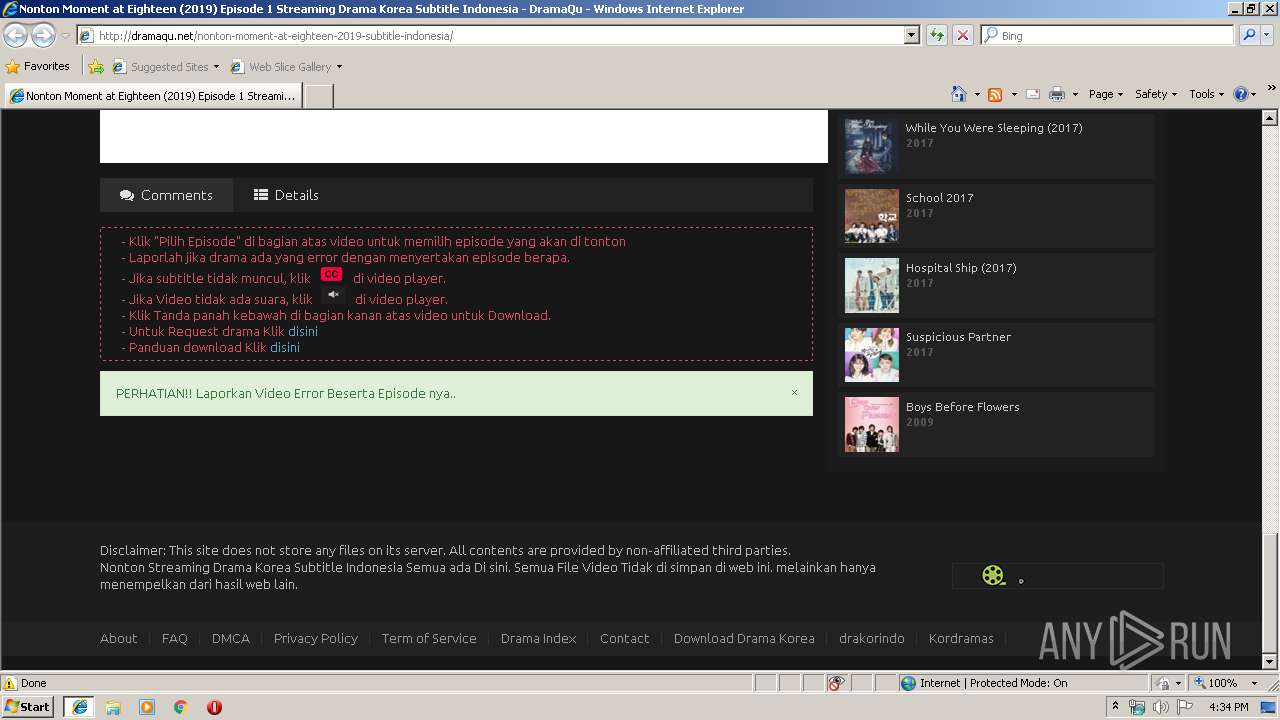Expand the Print icon dropdown arrow
The image size is (1280, 720).
click(x=1075, y=94)
